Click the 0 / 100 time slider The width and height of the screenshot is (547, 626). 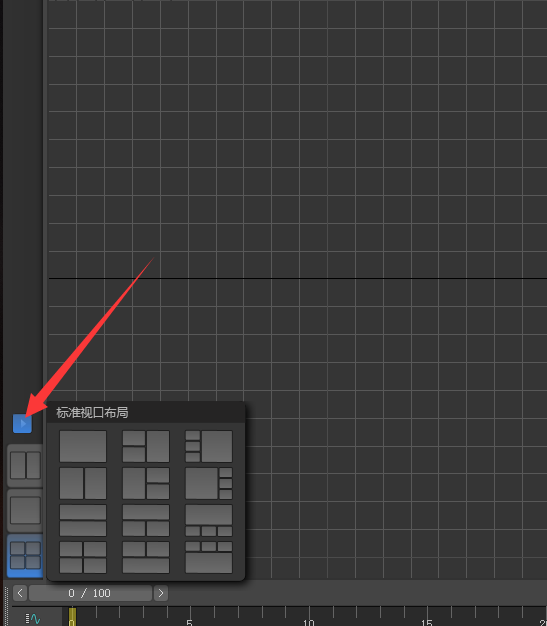point(90,593)
